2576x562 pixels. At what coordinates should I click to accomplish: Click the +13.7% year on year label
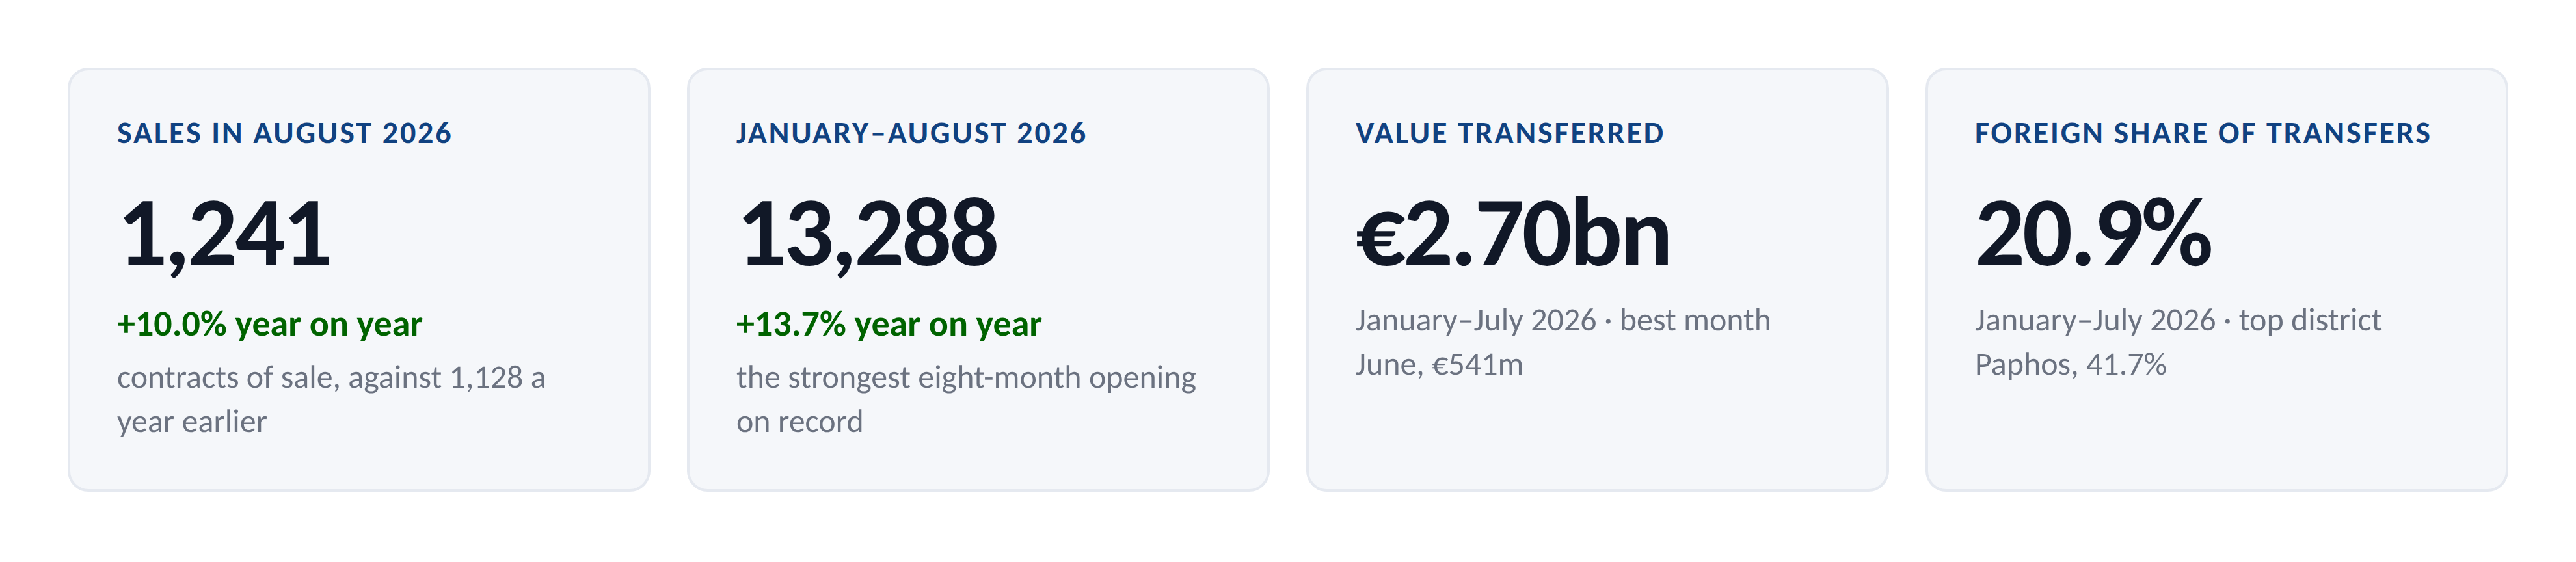(x=889, y=324)
